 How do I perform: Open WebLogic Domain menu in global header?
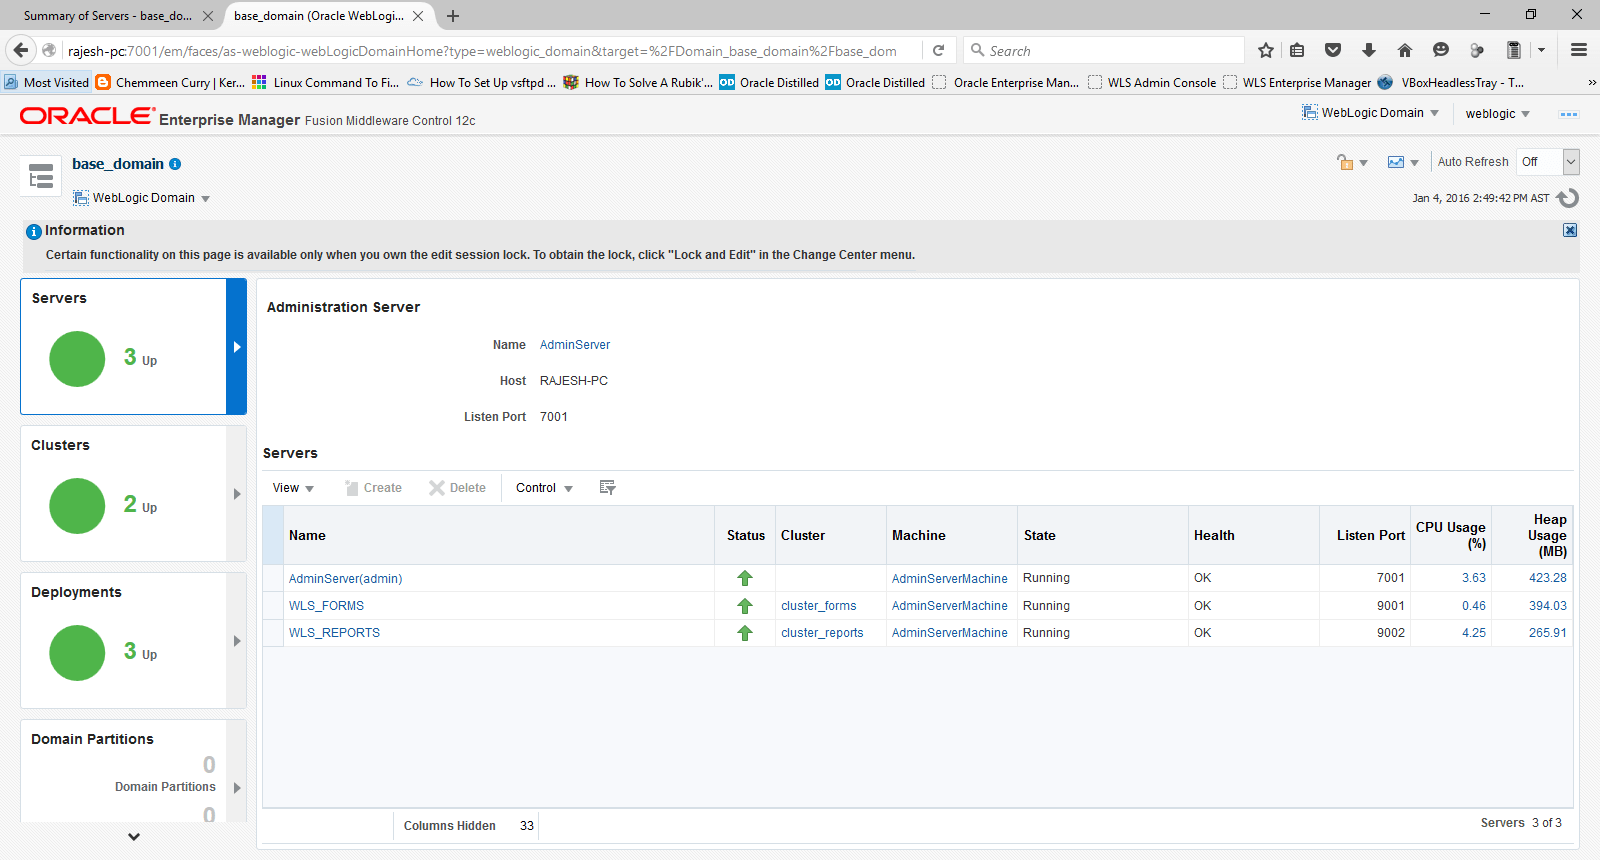(x=1370, y=113)
